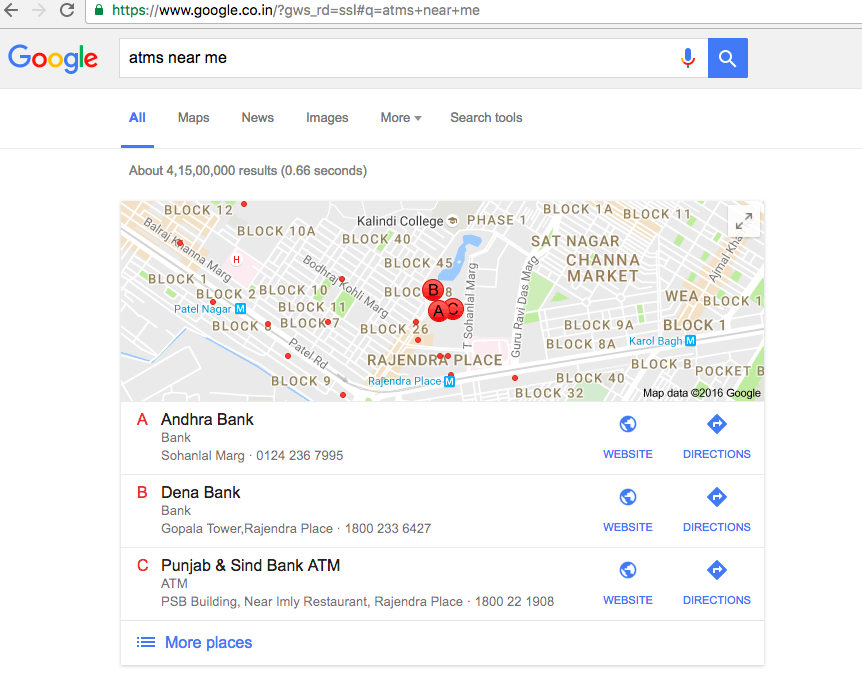Open Punjab & Sind Bank ATM listing title
The height and width of the screenshot is (683, 862).
click(251, 565)
